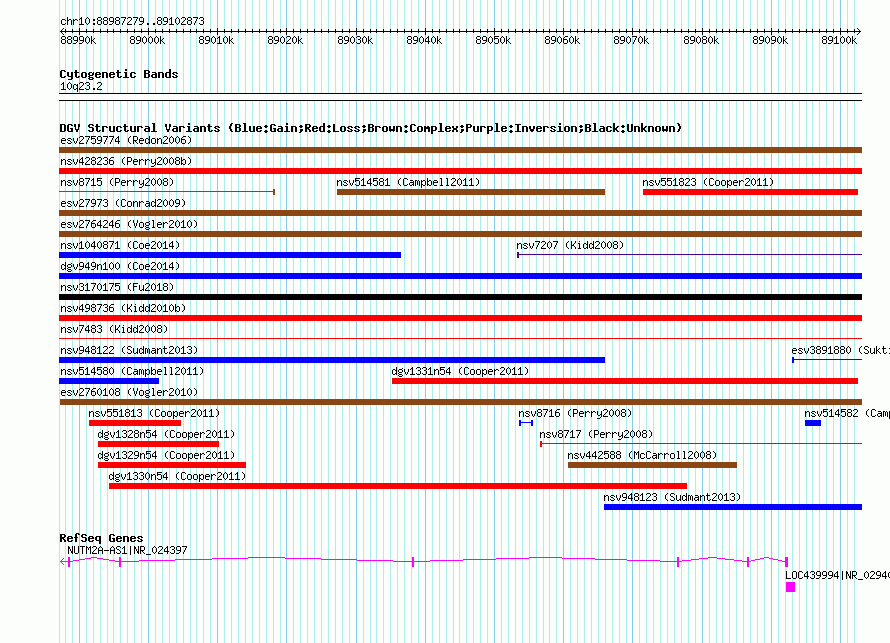Open the nsv7483 (Kidd2008) thin red line
Screen dimensions: 890x643
point(460,339)
